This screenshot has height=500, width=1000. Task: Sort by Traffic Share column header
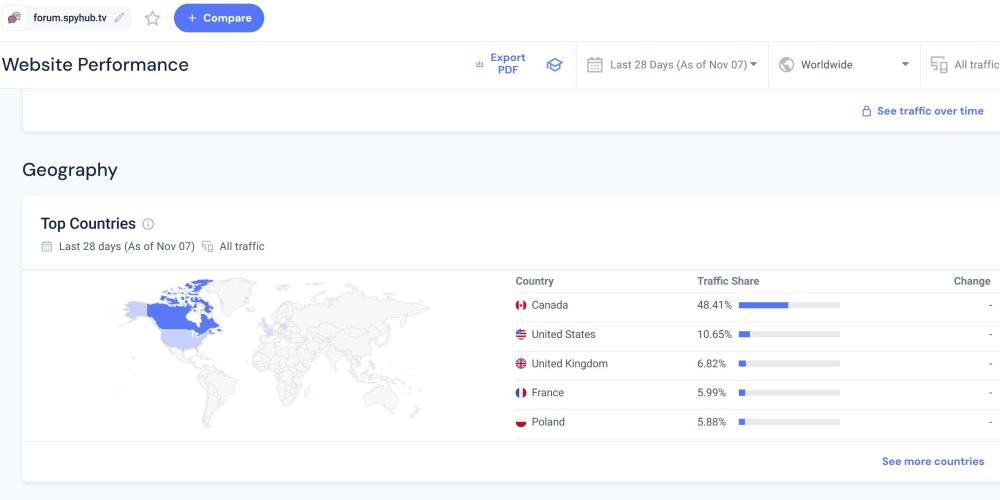(728, 281)
